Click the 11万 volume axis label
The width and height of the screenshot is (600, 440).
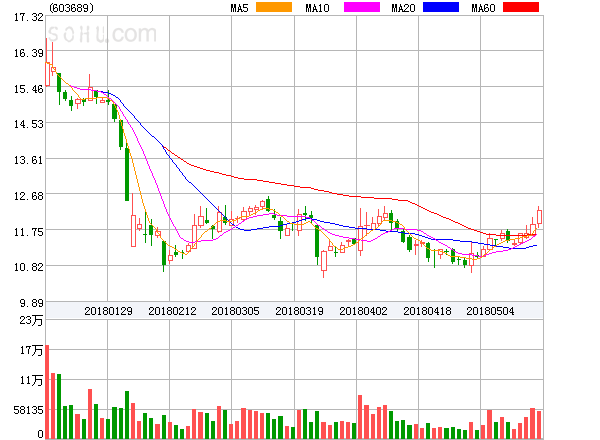click(x=31, y=380)
